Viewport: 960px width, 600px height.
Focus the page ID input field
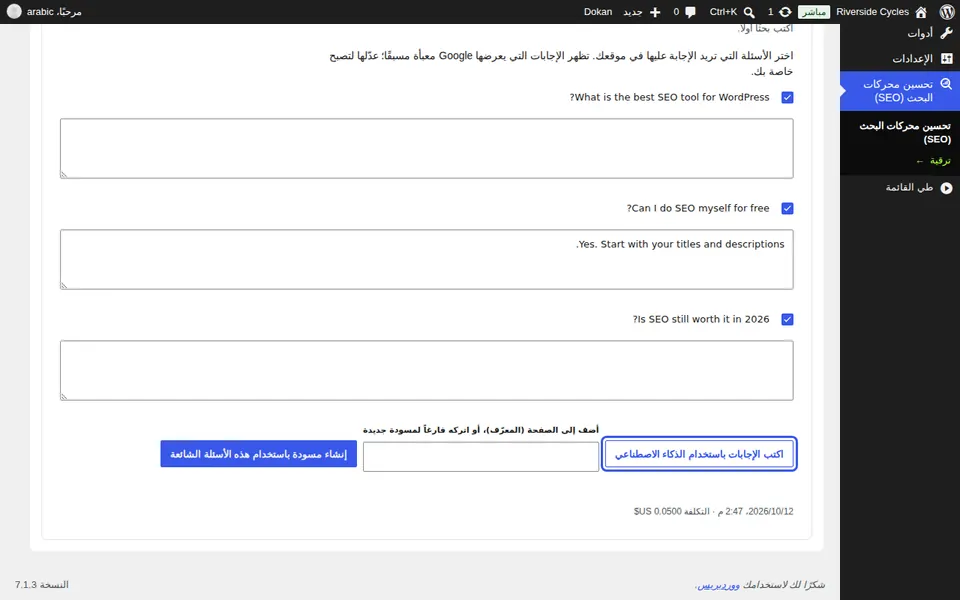pos(481,457)
